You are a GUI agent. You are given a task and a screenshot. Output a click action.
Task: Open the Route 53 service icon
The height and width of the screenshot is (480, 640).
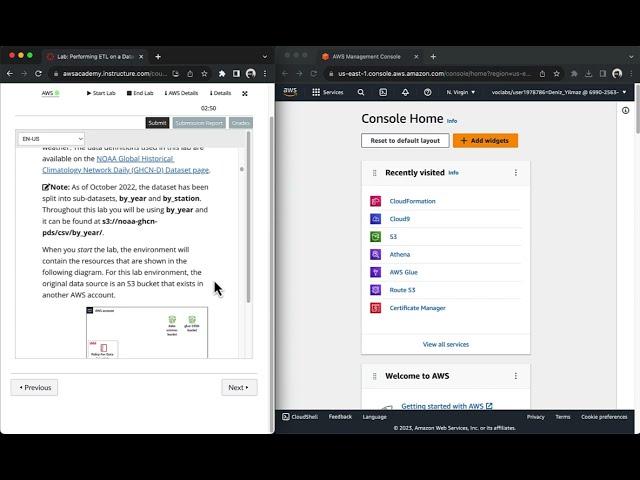click(376, 290)
